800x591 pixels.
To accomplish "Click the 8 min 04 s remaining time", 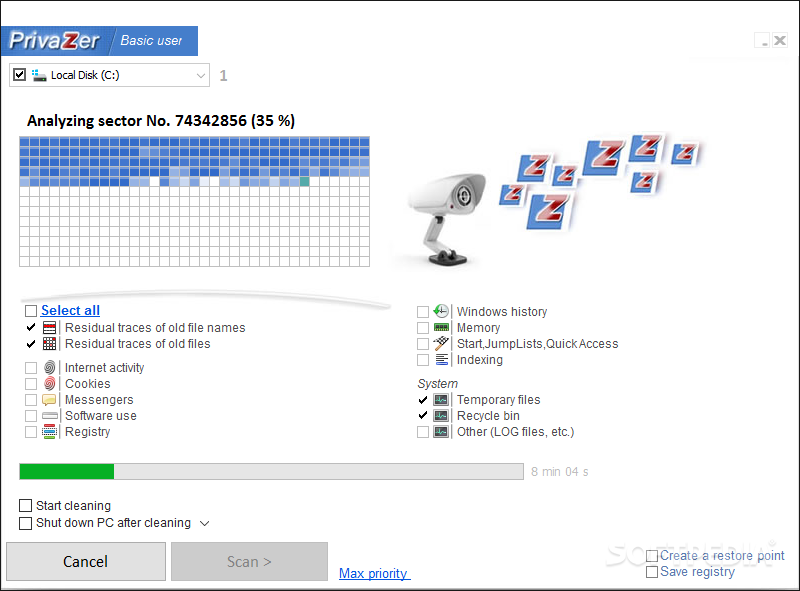I will (x=559, y=472).
